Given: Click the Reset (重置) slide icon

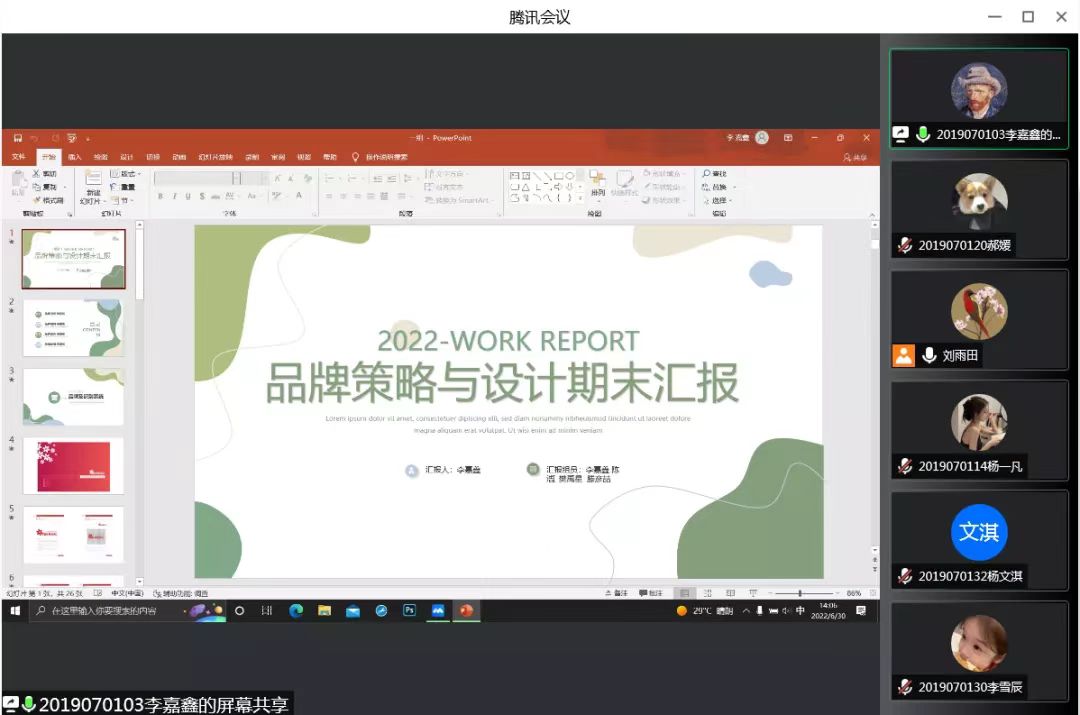Looking at the screenshot, I should (x=124, y=187).
